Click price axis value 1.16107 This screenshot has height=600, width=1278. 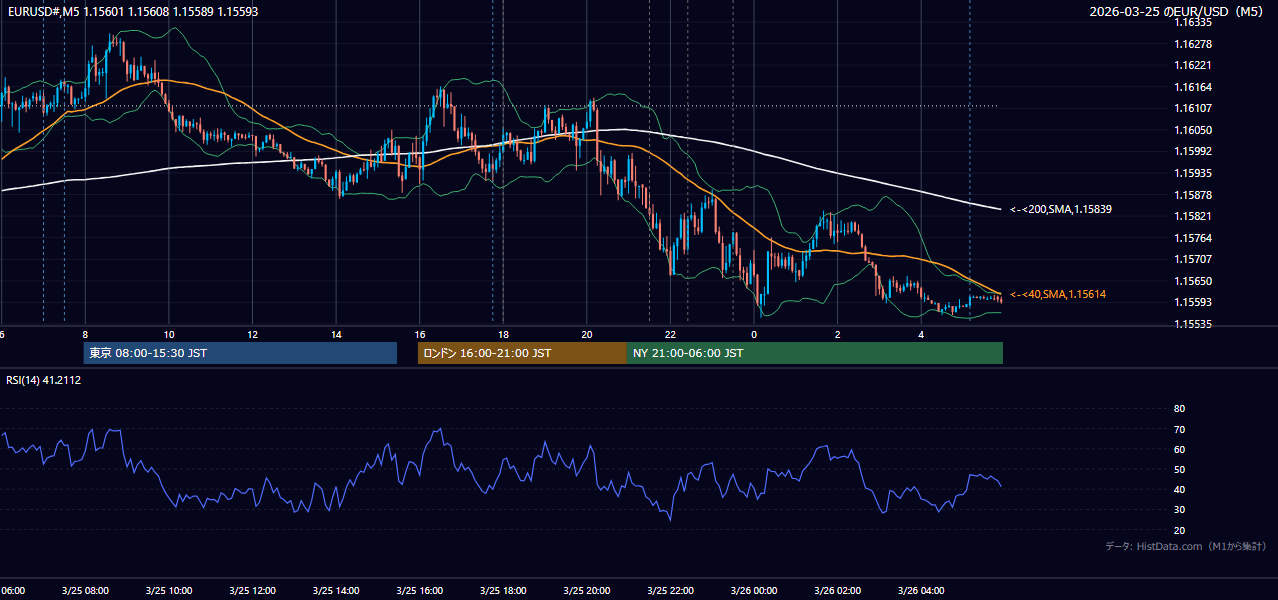tap(1193, 108)
